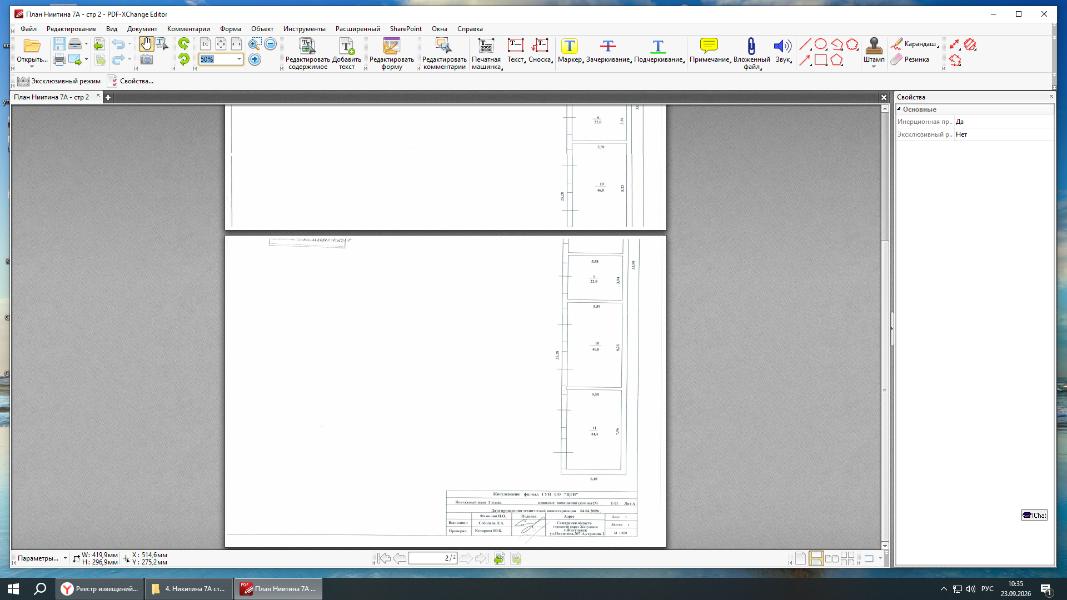Click the attached file paperclip icon
The image size is (1067, 600).
coord(751,53)
